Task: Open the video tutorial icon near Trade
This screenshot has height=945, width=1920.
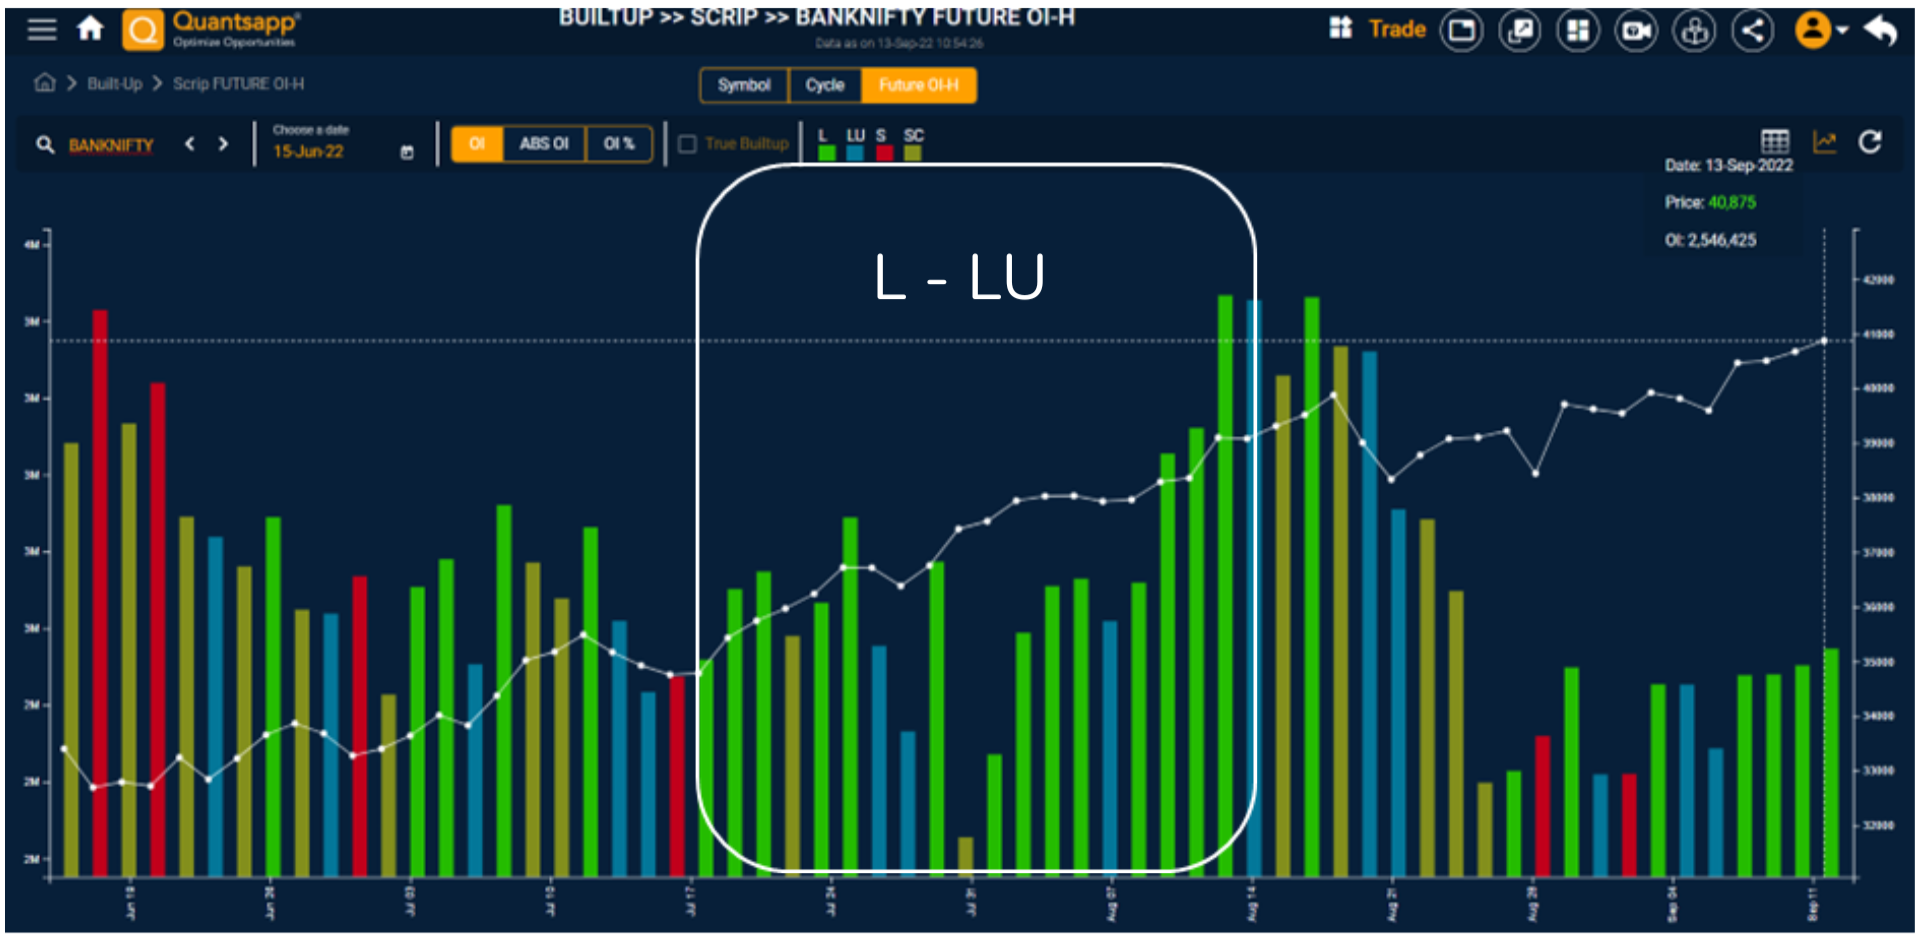Action: [x=1636, y=30]
